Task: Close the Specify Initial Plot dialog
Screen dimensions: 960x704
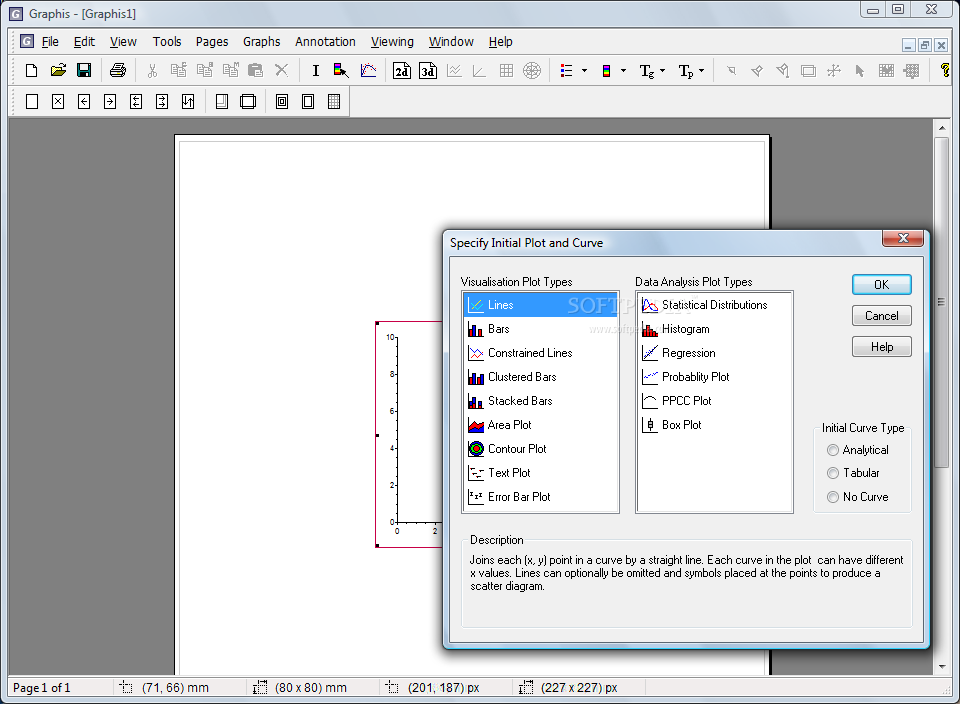Action: tap(902, 238)
